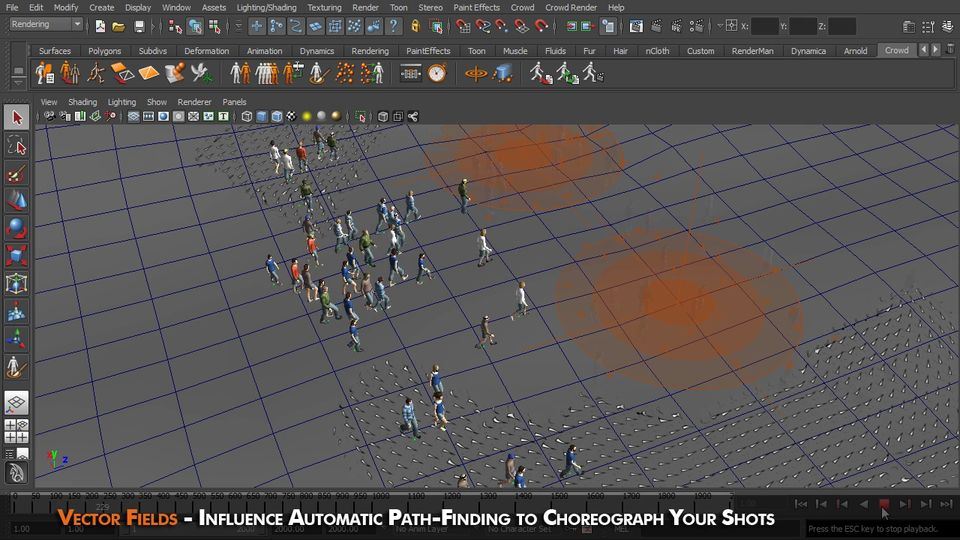Viewport: 960px width, 540px height.
Task: Open the Renderer viewport menu
Action: click(194, 102)
